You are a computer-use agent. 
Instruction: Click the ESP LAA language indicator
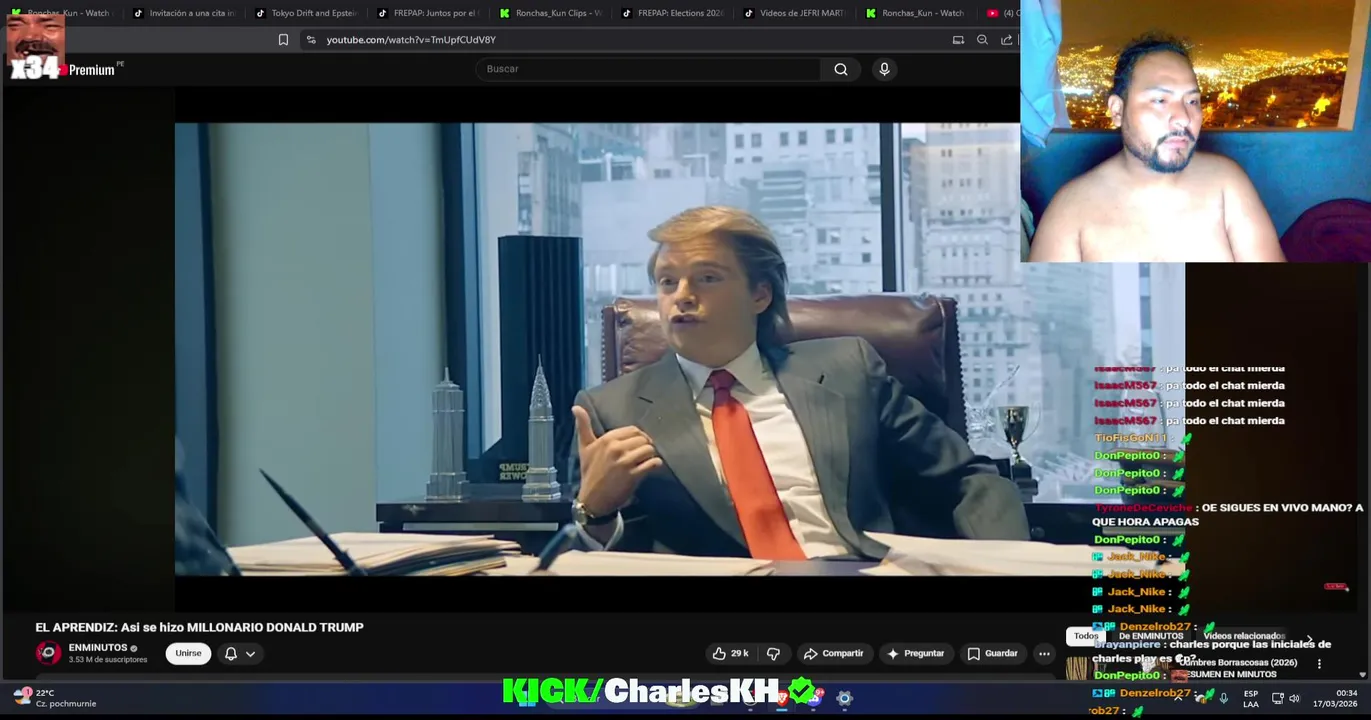pos(1250,698)
